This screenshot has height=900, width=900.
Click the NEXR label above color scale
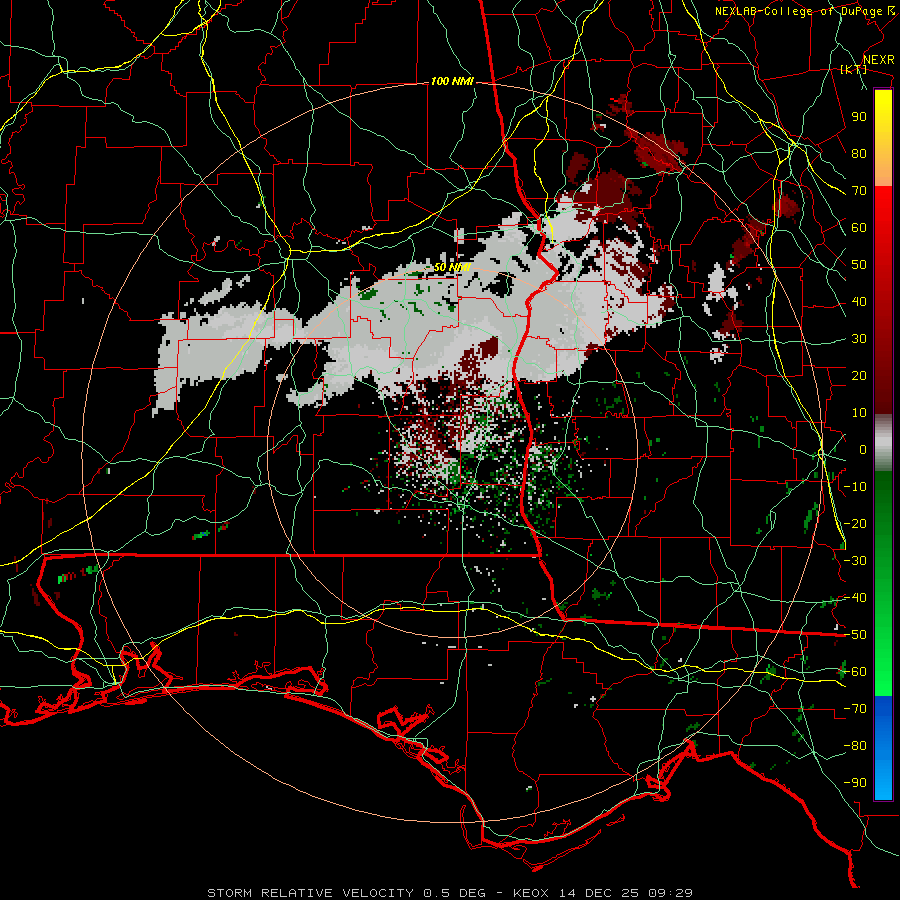pyautogui.click(x=878, y=60)
